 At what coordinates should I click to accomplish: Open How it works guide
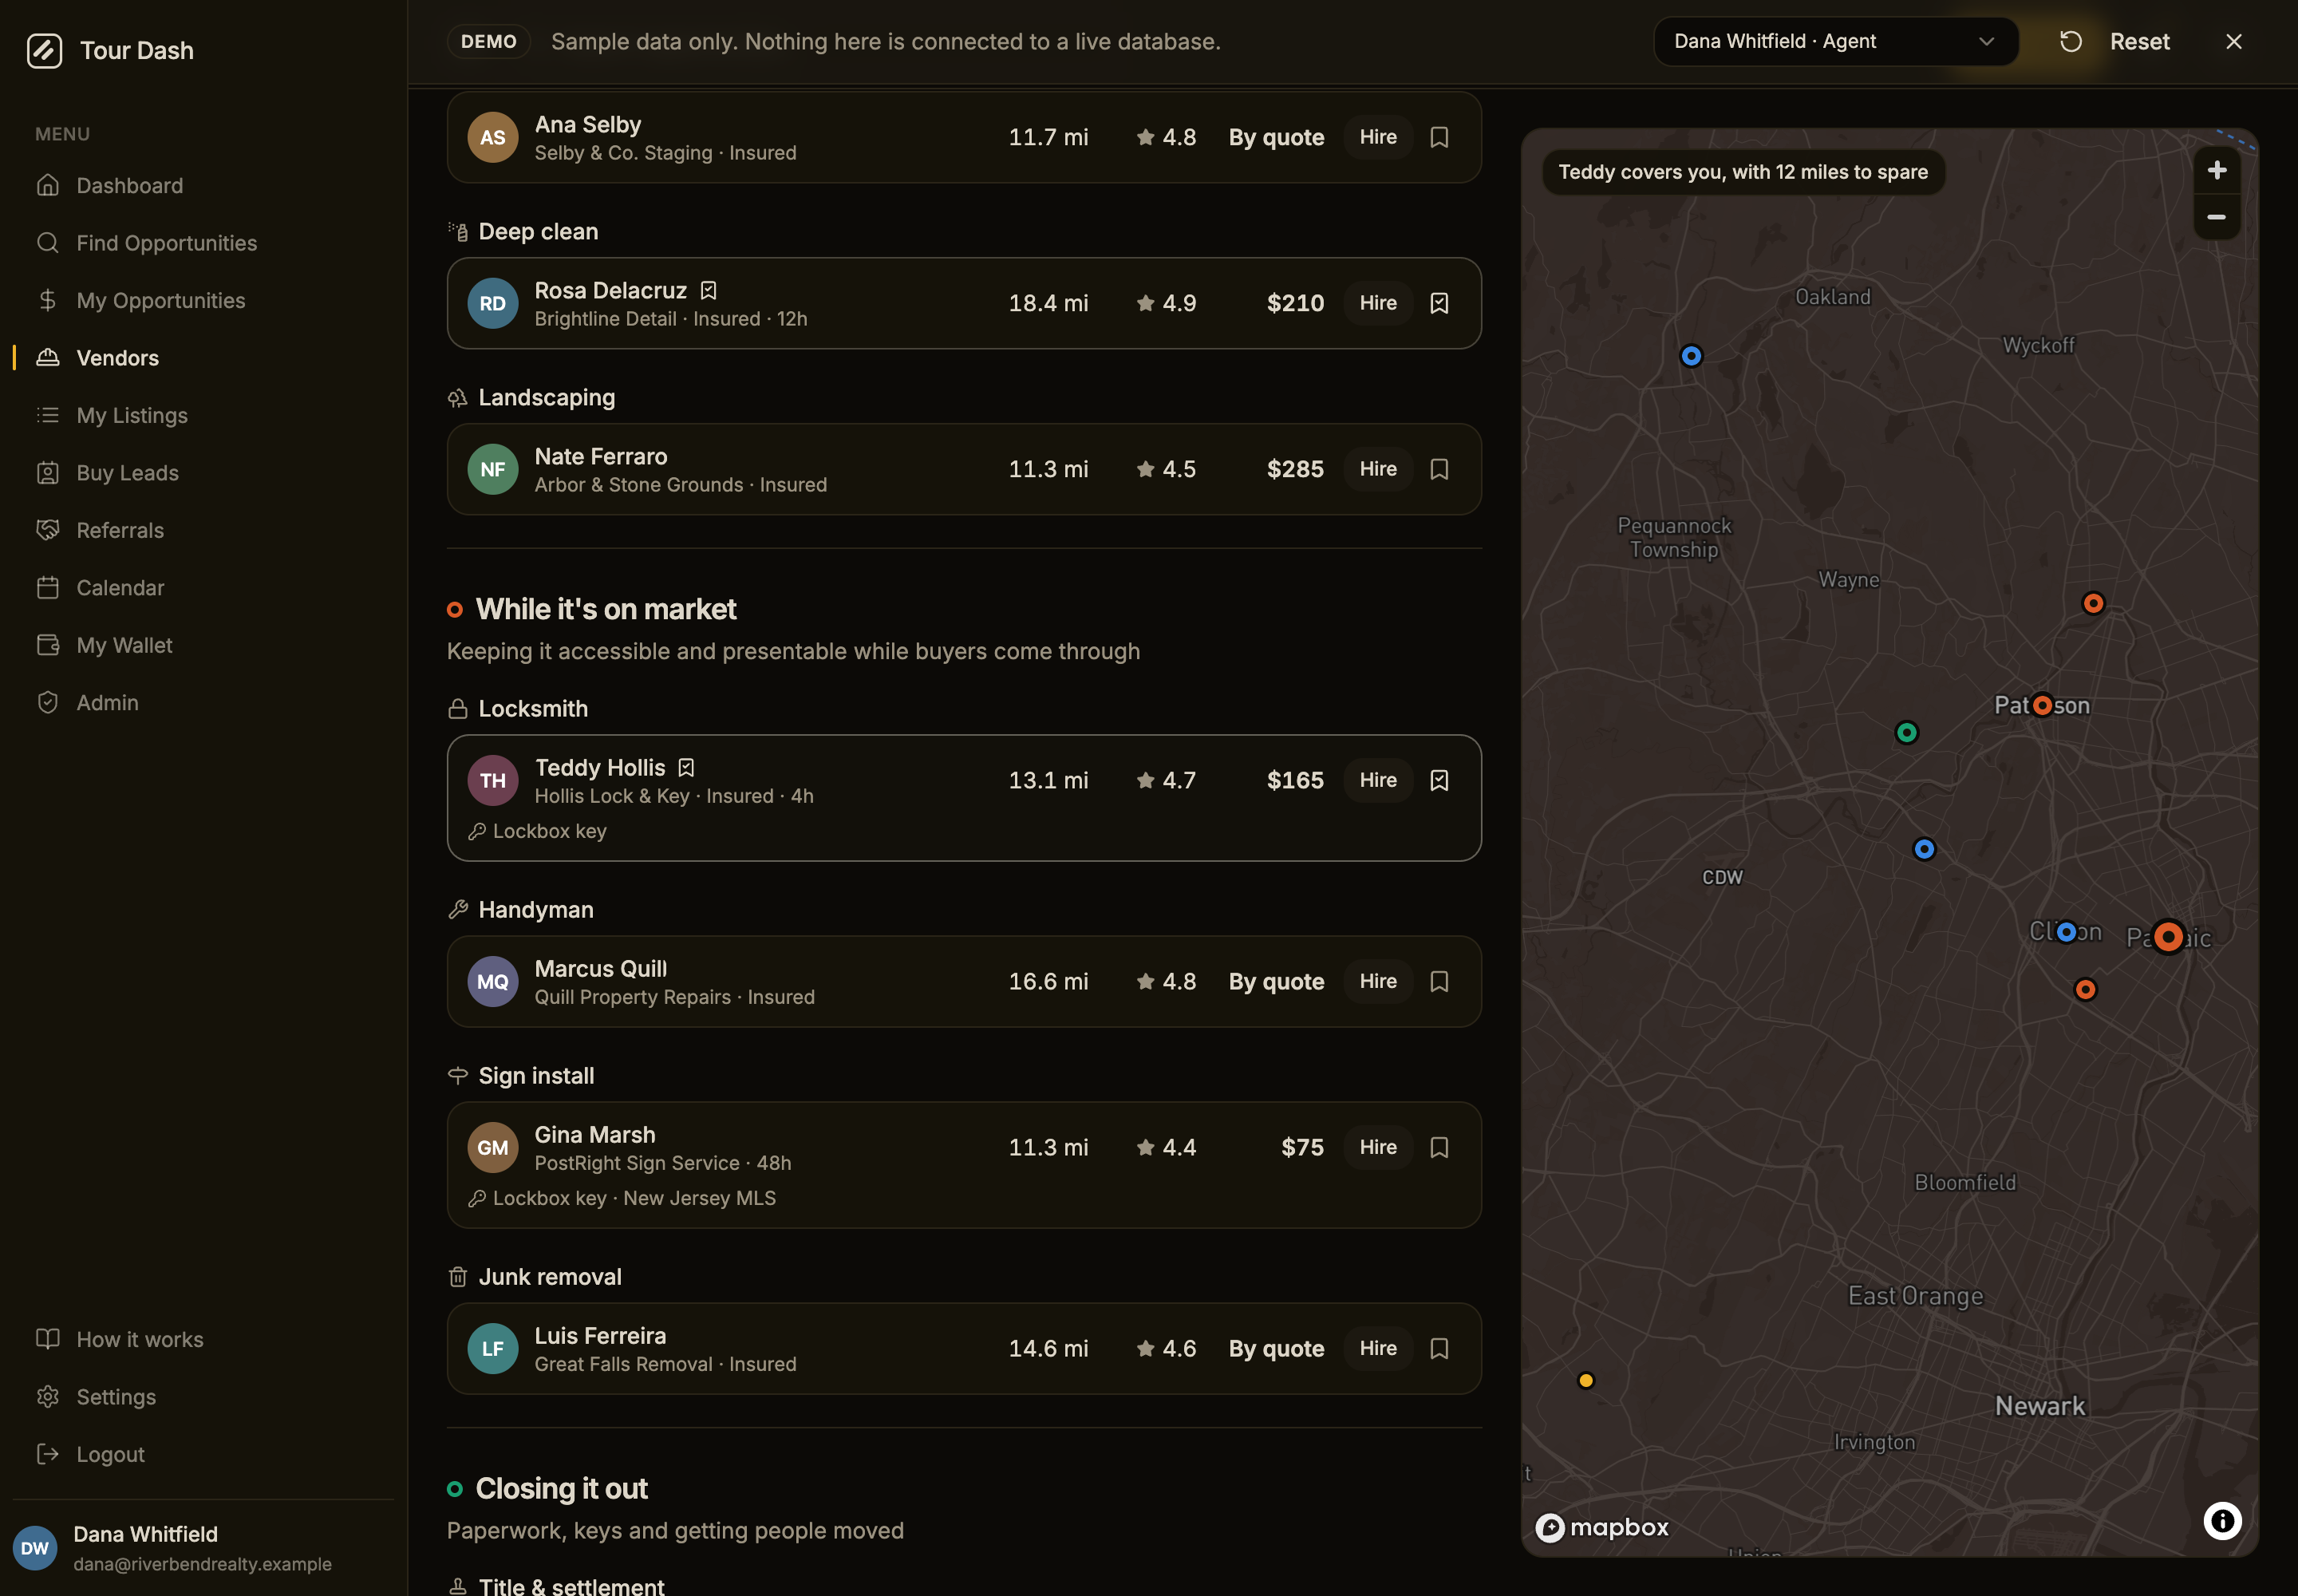click(204, 1340)
